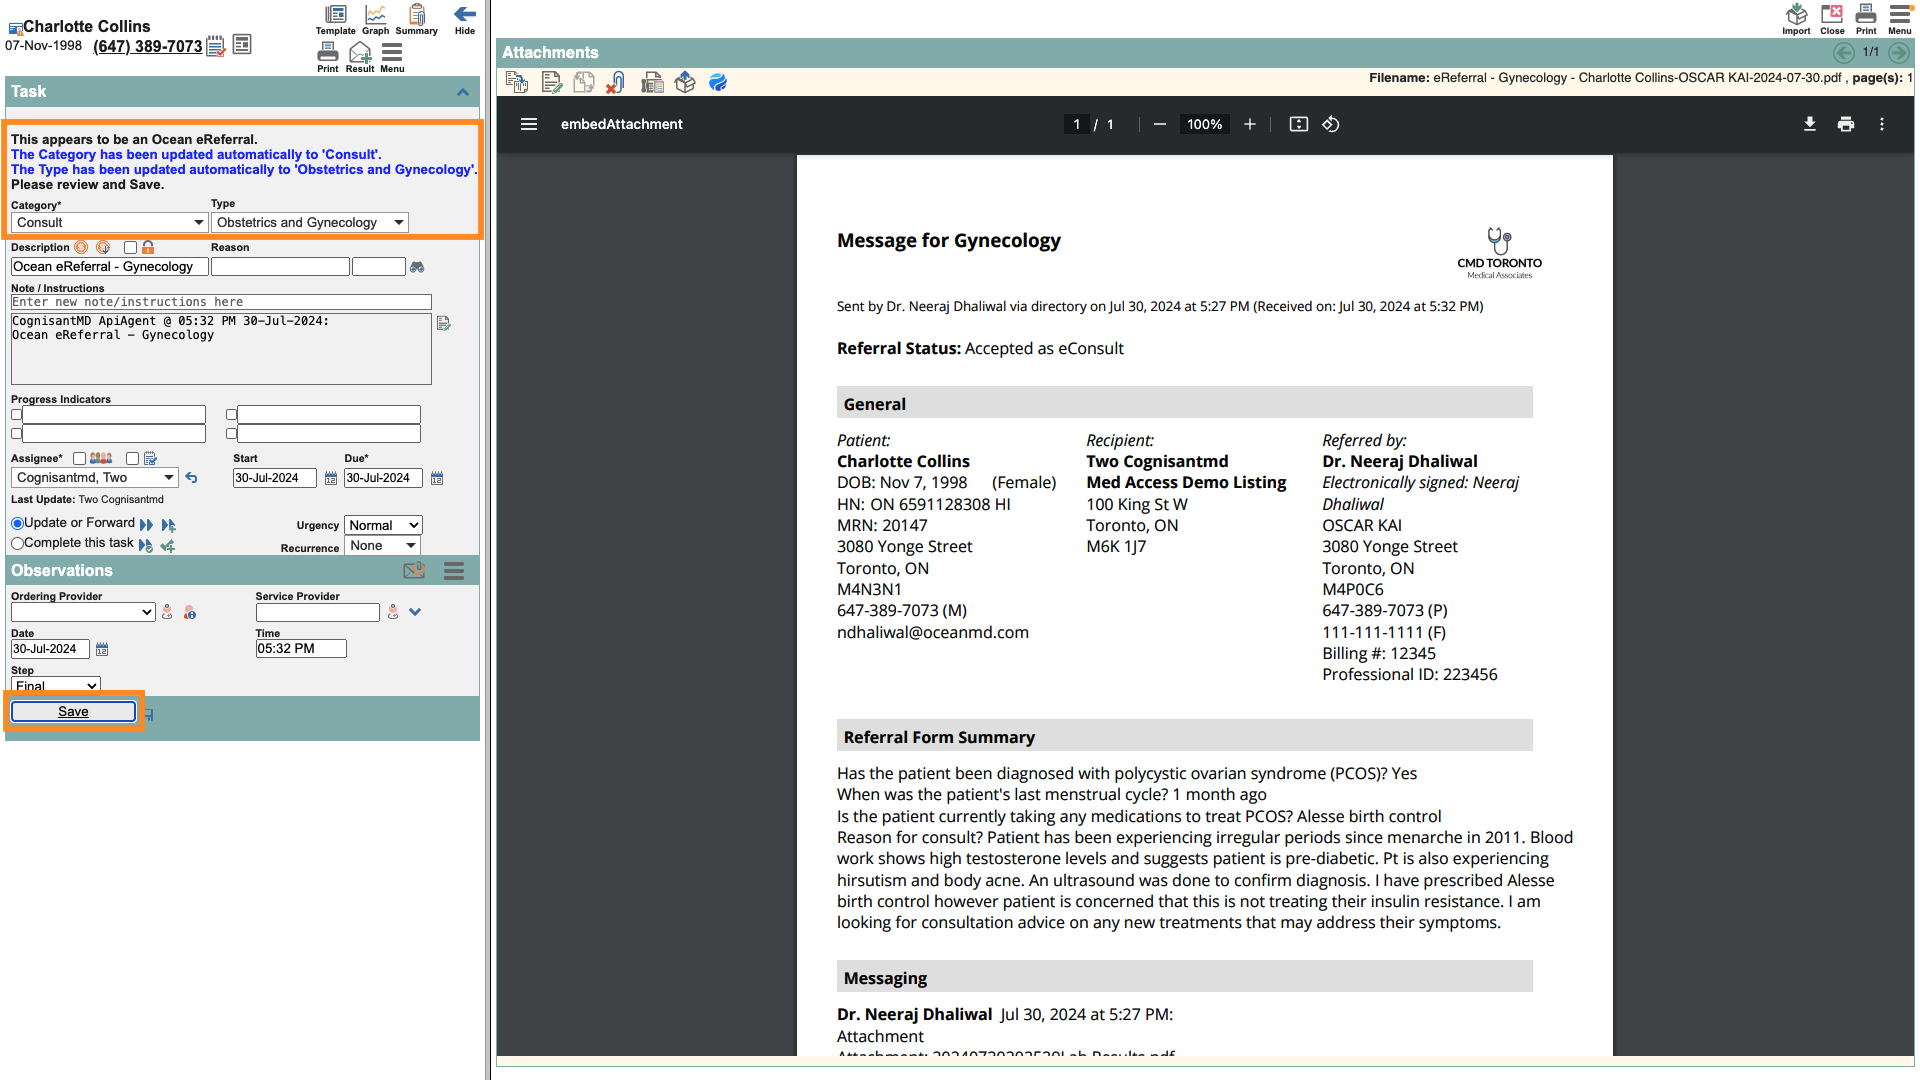The image size is (1920, 1080).
Task: Click the new note/instructions field
Action: tap(221, 302)
